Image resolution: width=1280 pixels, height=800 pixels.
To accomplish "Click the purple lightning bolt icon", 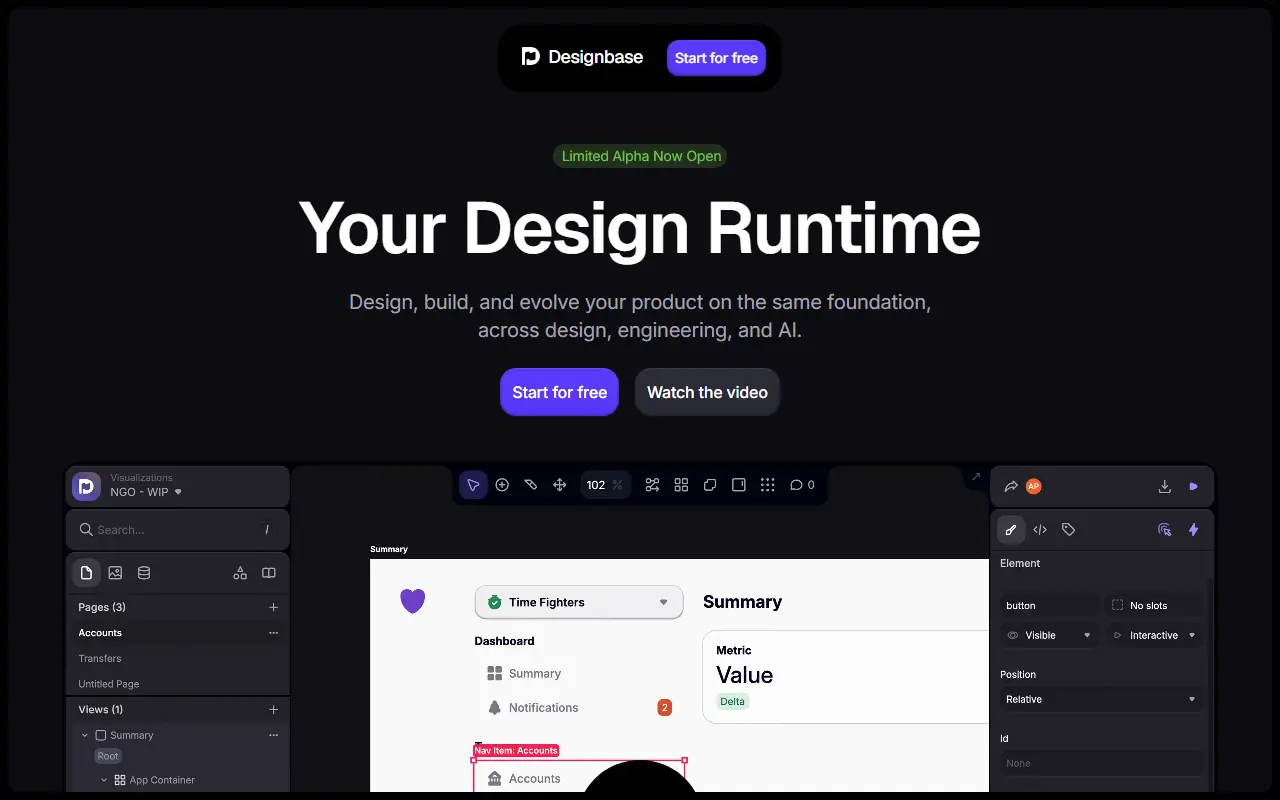I will 1193,530.
